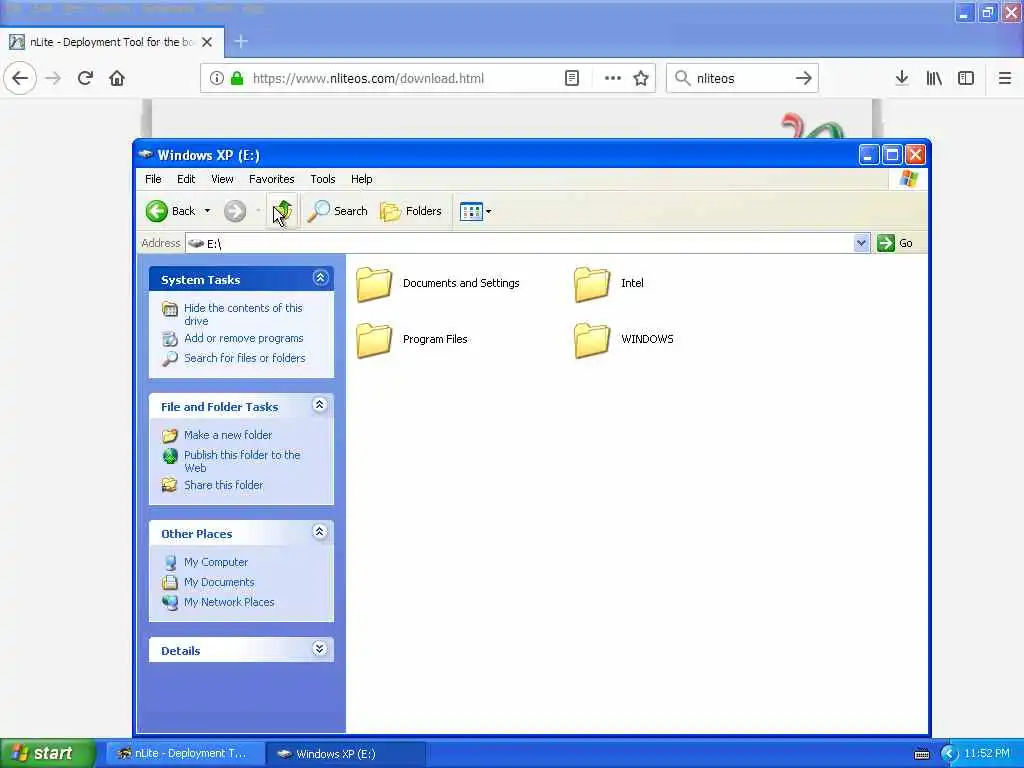Viewport: 1024px width, 768px height.
Task: Expand hidden tray icons arrow
Action: (x=949, y=754)
